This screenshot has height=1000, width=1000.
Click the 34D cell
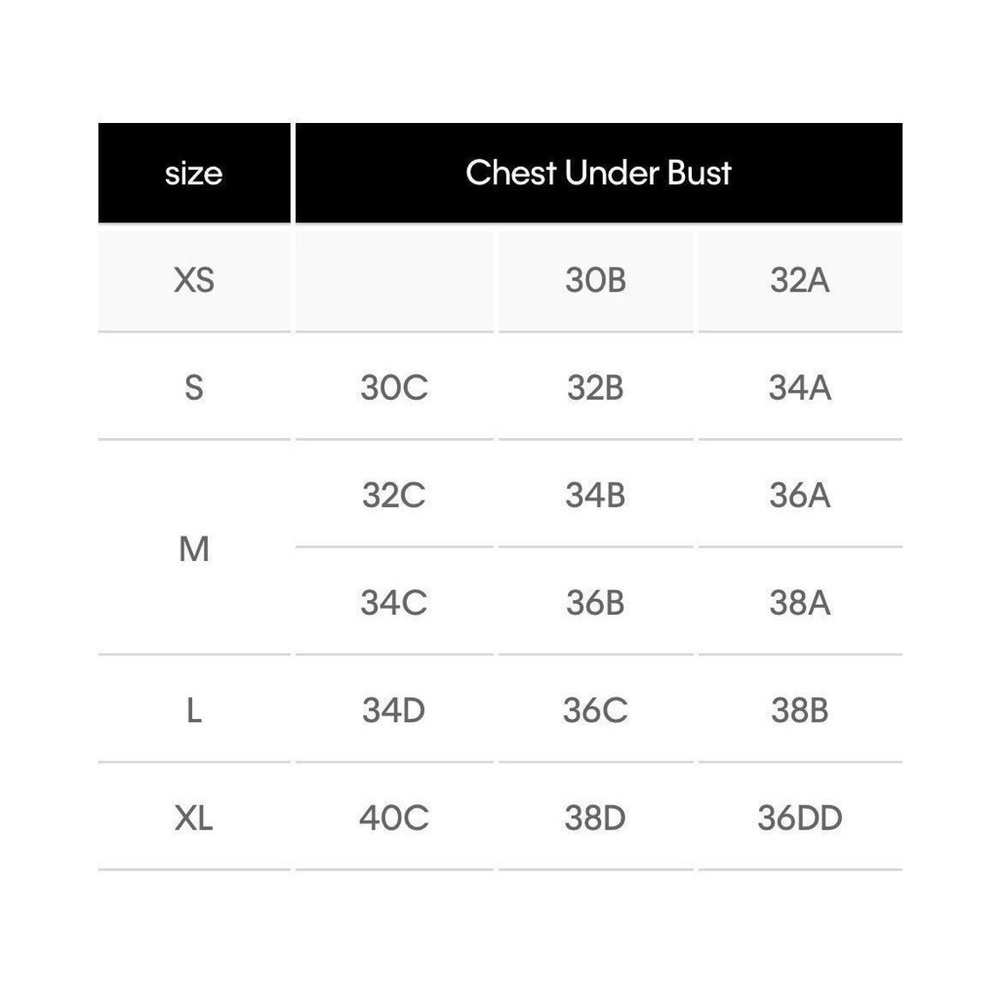click(x=394, y=711)
